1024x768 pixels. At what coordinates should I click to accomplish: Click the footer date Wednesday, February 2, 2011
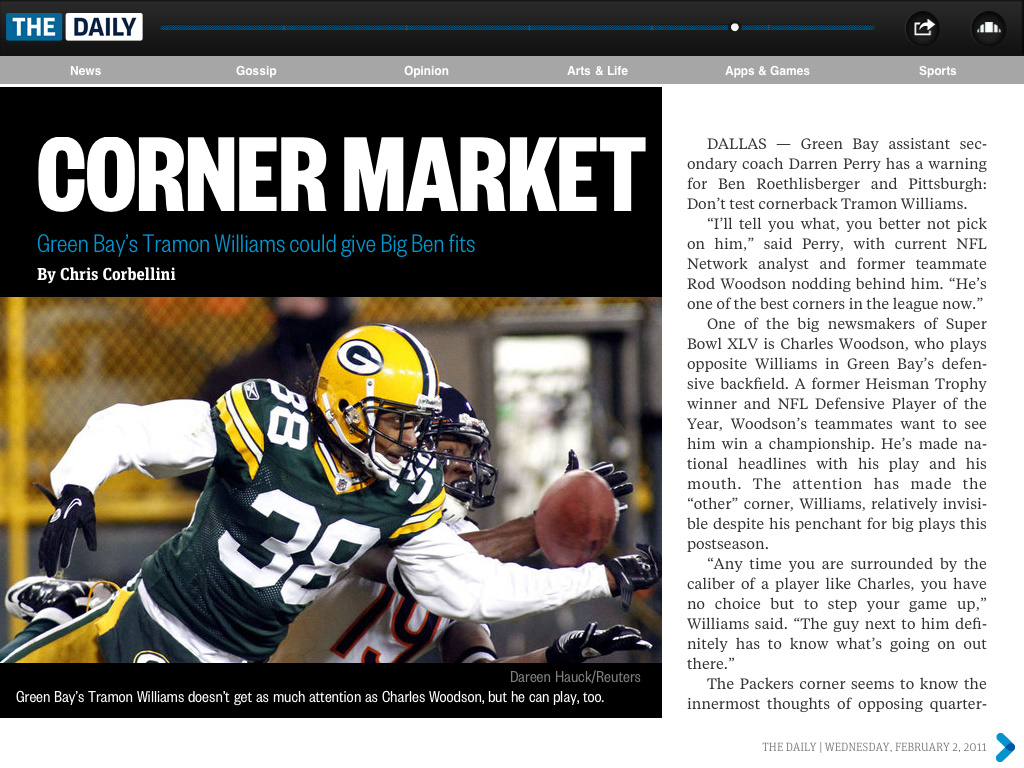[905, 747]
